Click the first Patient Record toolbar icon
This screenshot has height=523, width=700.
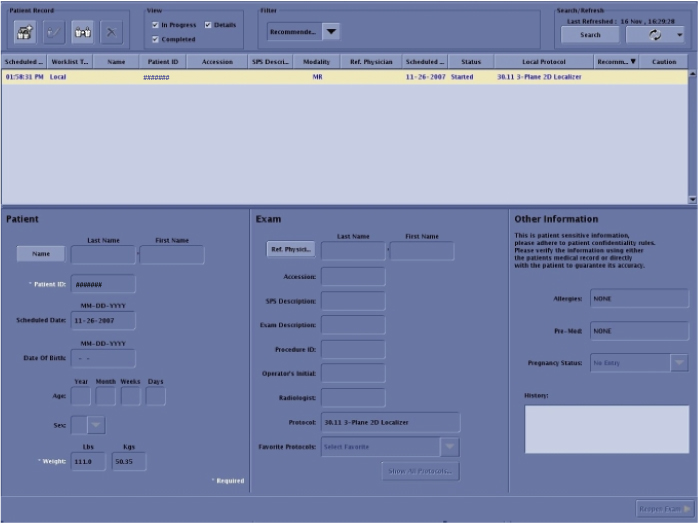pyautogui.click(x=26, y=34)
